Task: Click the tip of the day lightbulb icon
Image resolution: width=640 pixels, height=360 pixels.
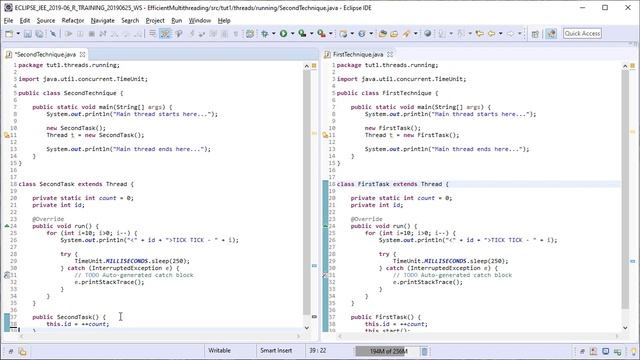Action: click(x=633, y=351)
